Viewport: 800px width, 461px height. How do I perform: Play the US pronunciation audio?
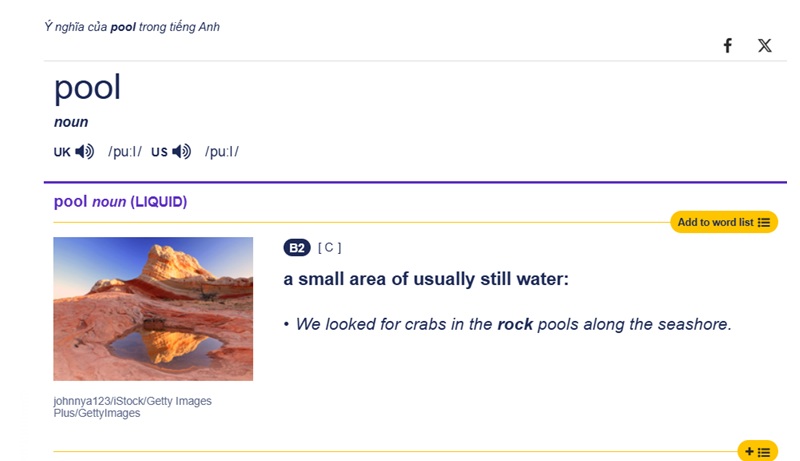[x=182, y=151]
